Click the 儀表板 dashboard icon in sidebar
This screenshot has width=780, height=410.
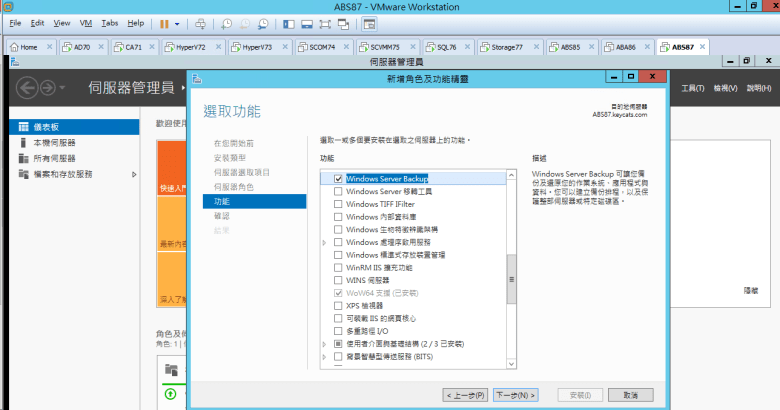23,128
